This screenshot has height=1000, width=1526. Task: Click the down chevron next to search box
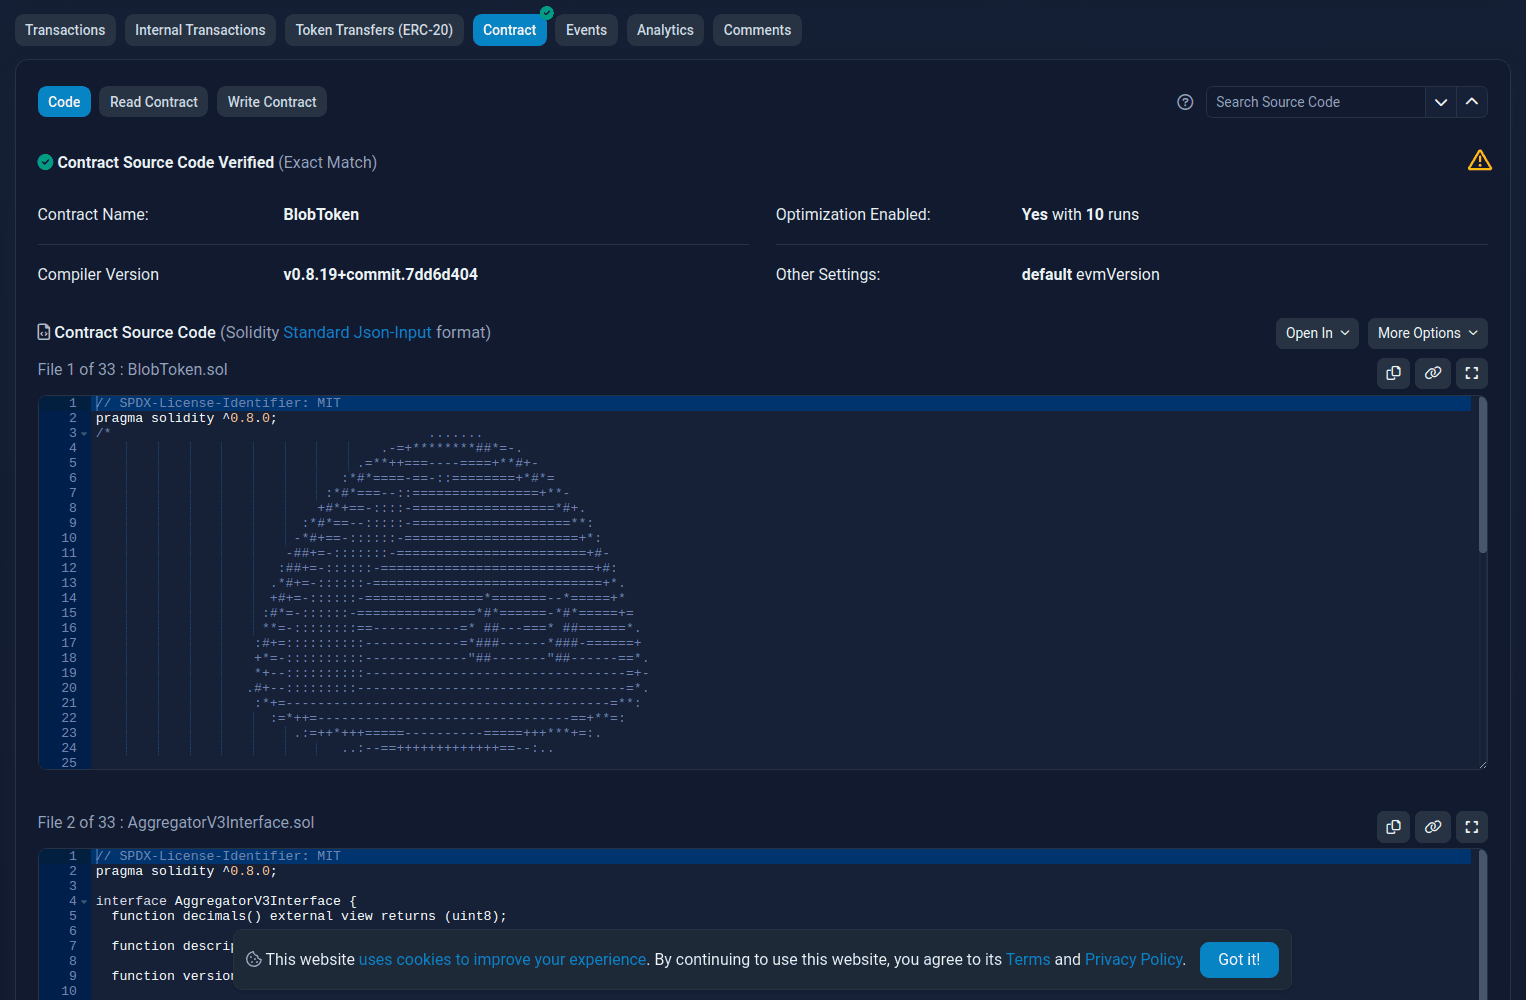(1441, 102)
